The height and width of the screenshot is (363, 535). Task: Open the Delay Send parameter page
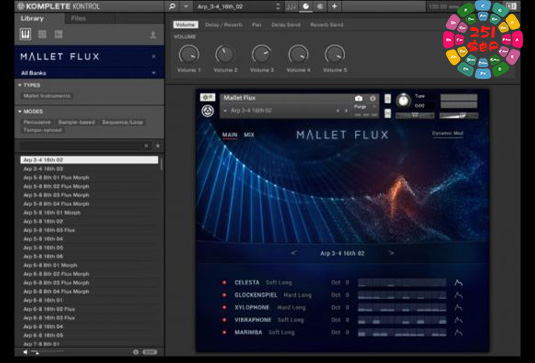click(286, 25)
